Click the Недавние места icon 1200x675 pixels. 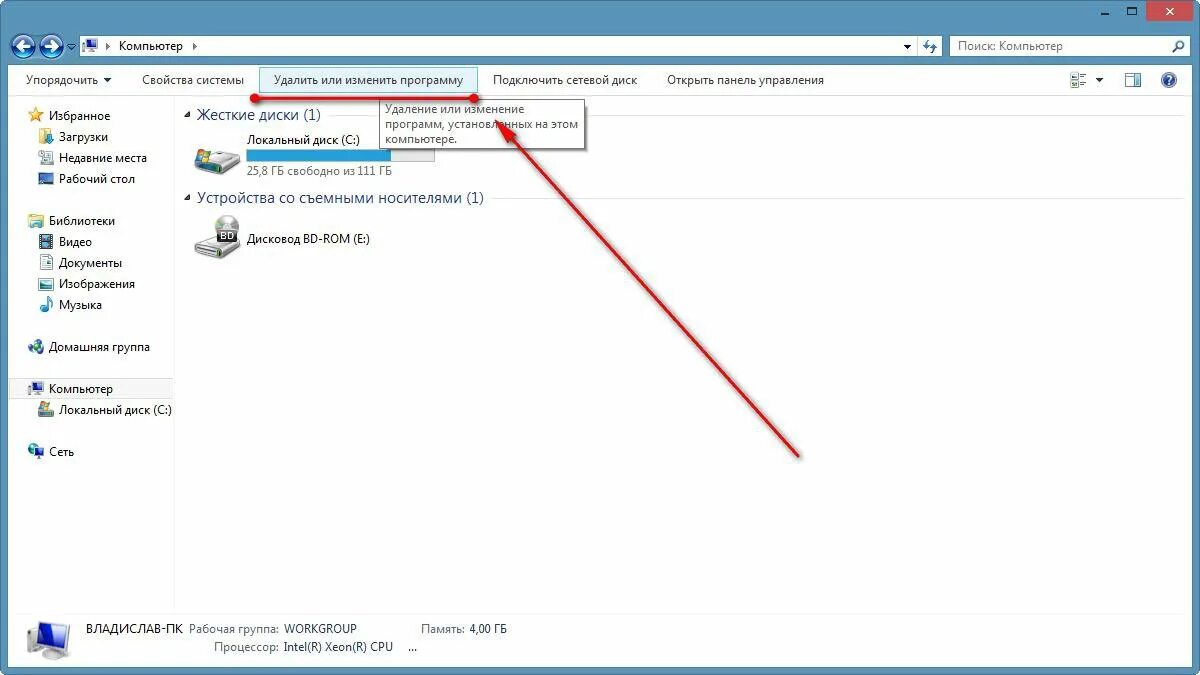pyautogui.click(x=45, y=158)
